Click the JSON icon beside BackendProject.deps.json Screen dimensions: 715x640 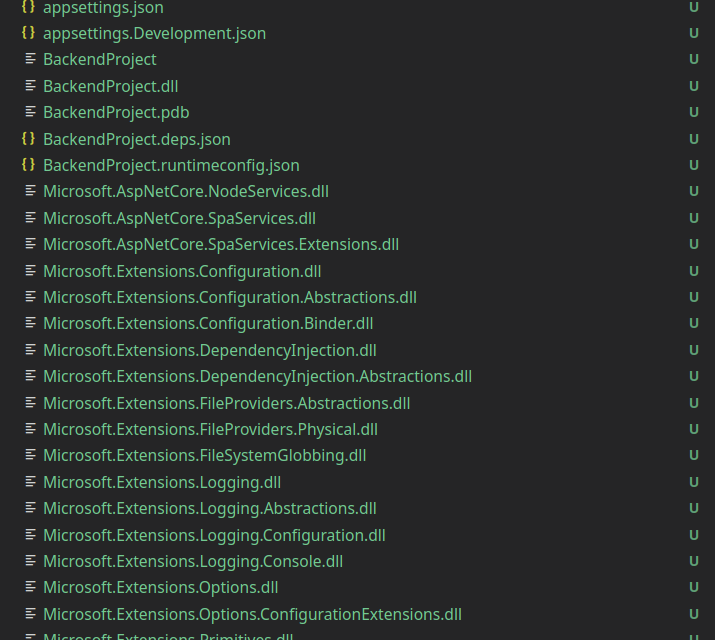point(28,139)
